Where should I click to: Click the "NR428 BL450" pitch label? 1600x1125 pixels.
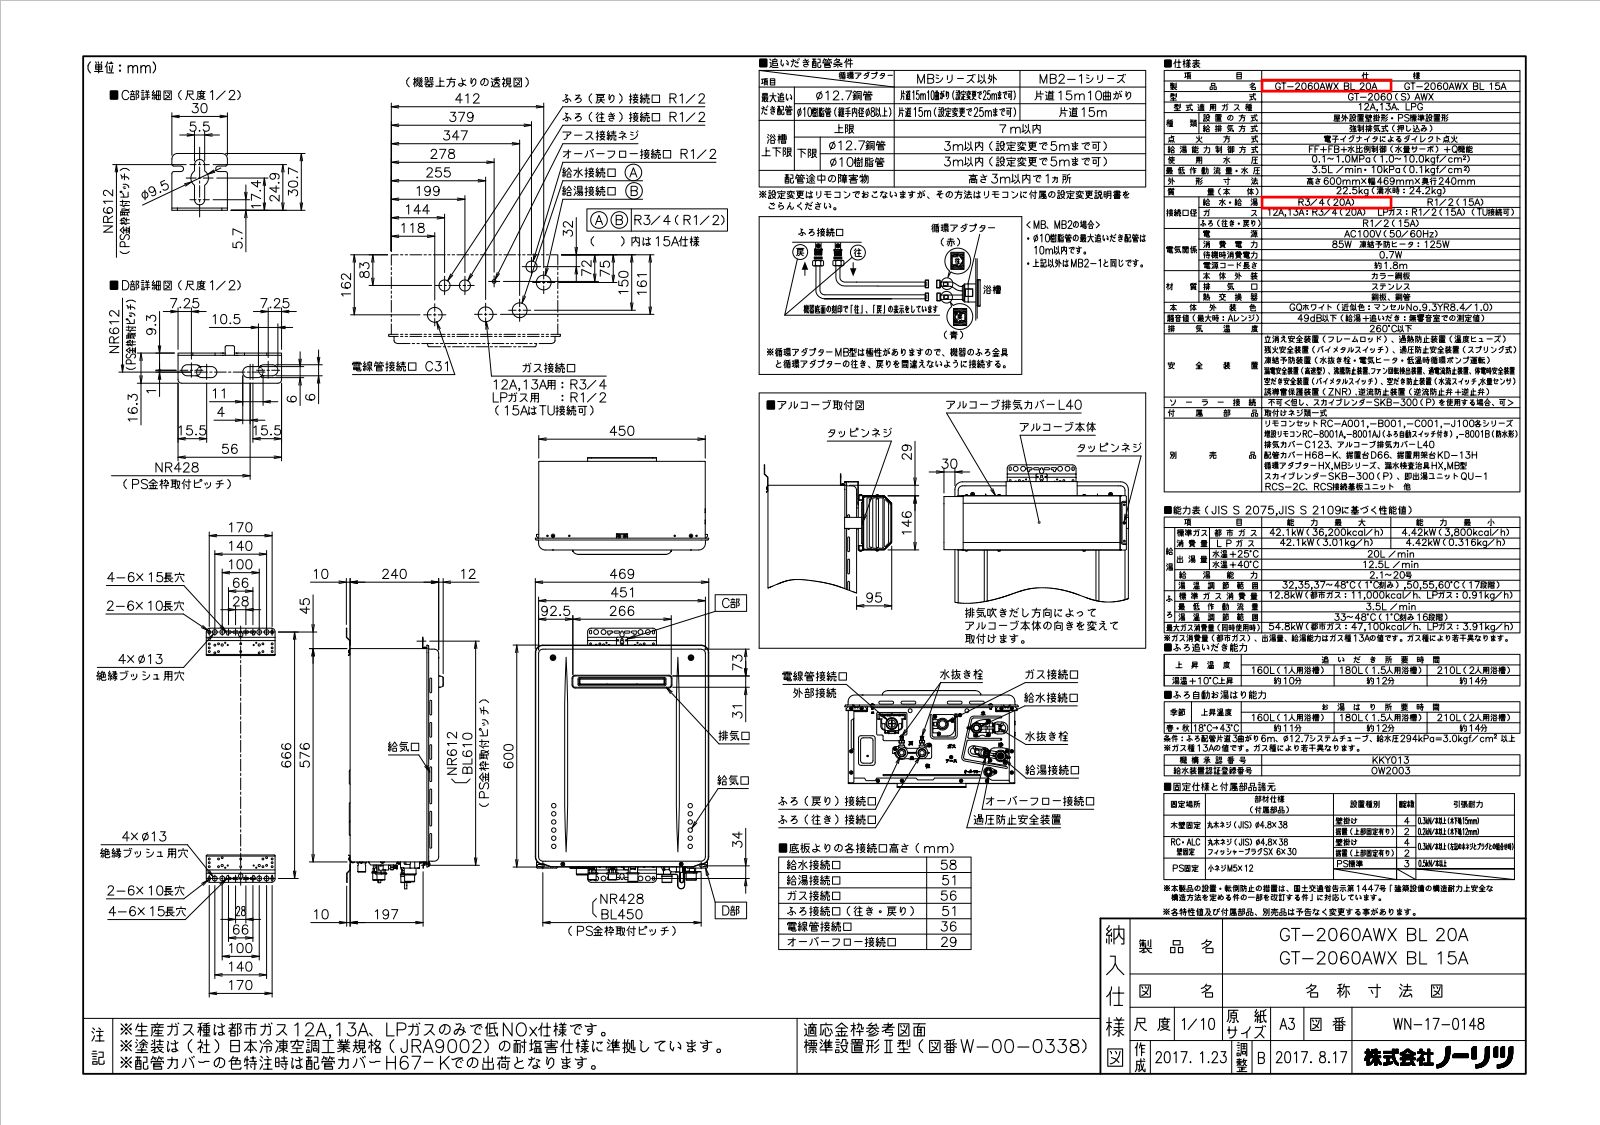click(x=621, y=906)
